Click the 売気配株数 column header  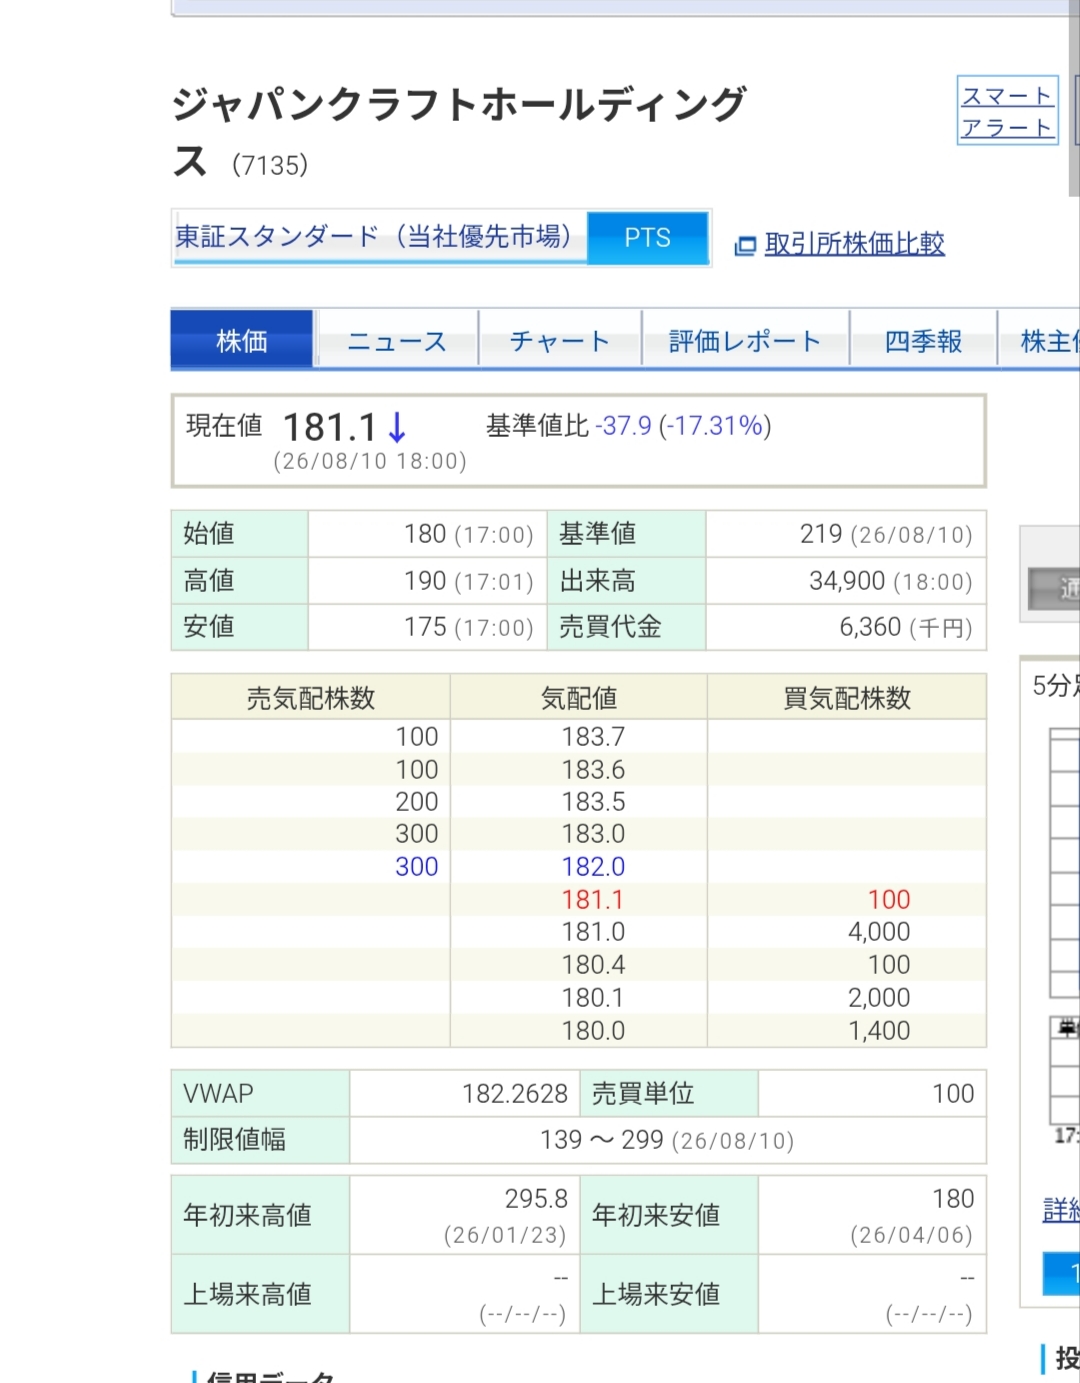pyautogui.click(x=311, y=698)
